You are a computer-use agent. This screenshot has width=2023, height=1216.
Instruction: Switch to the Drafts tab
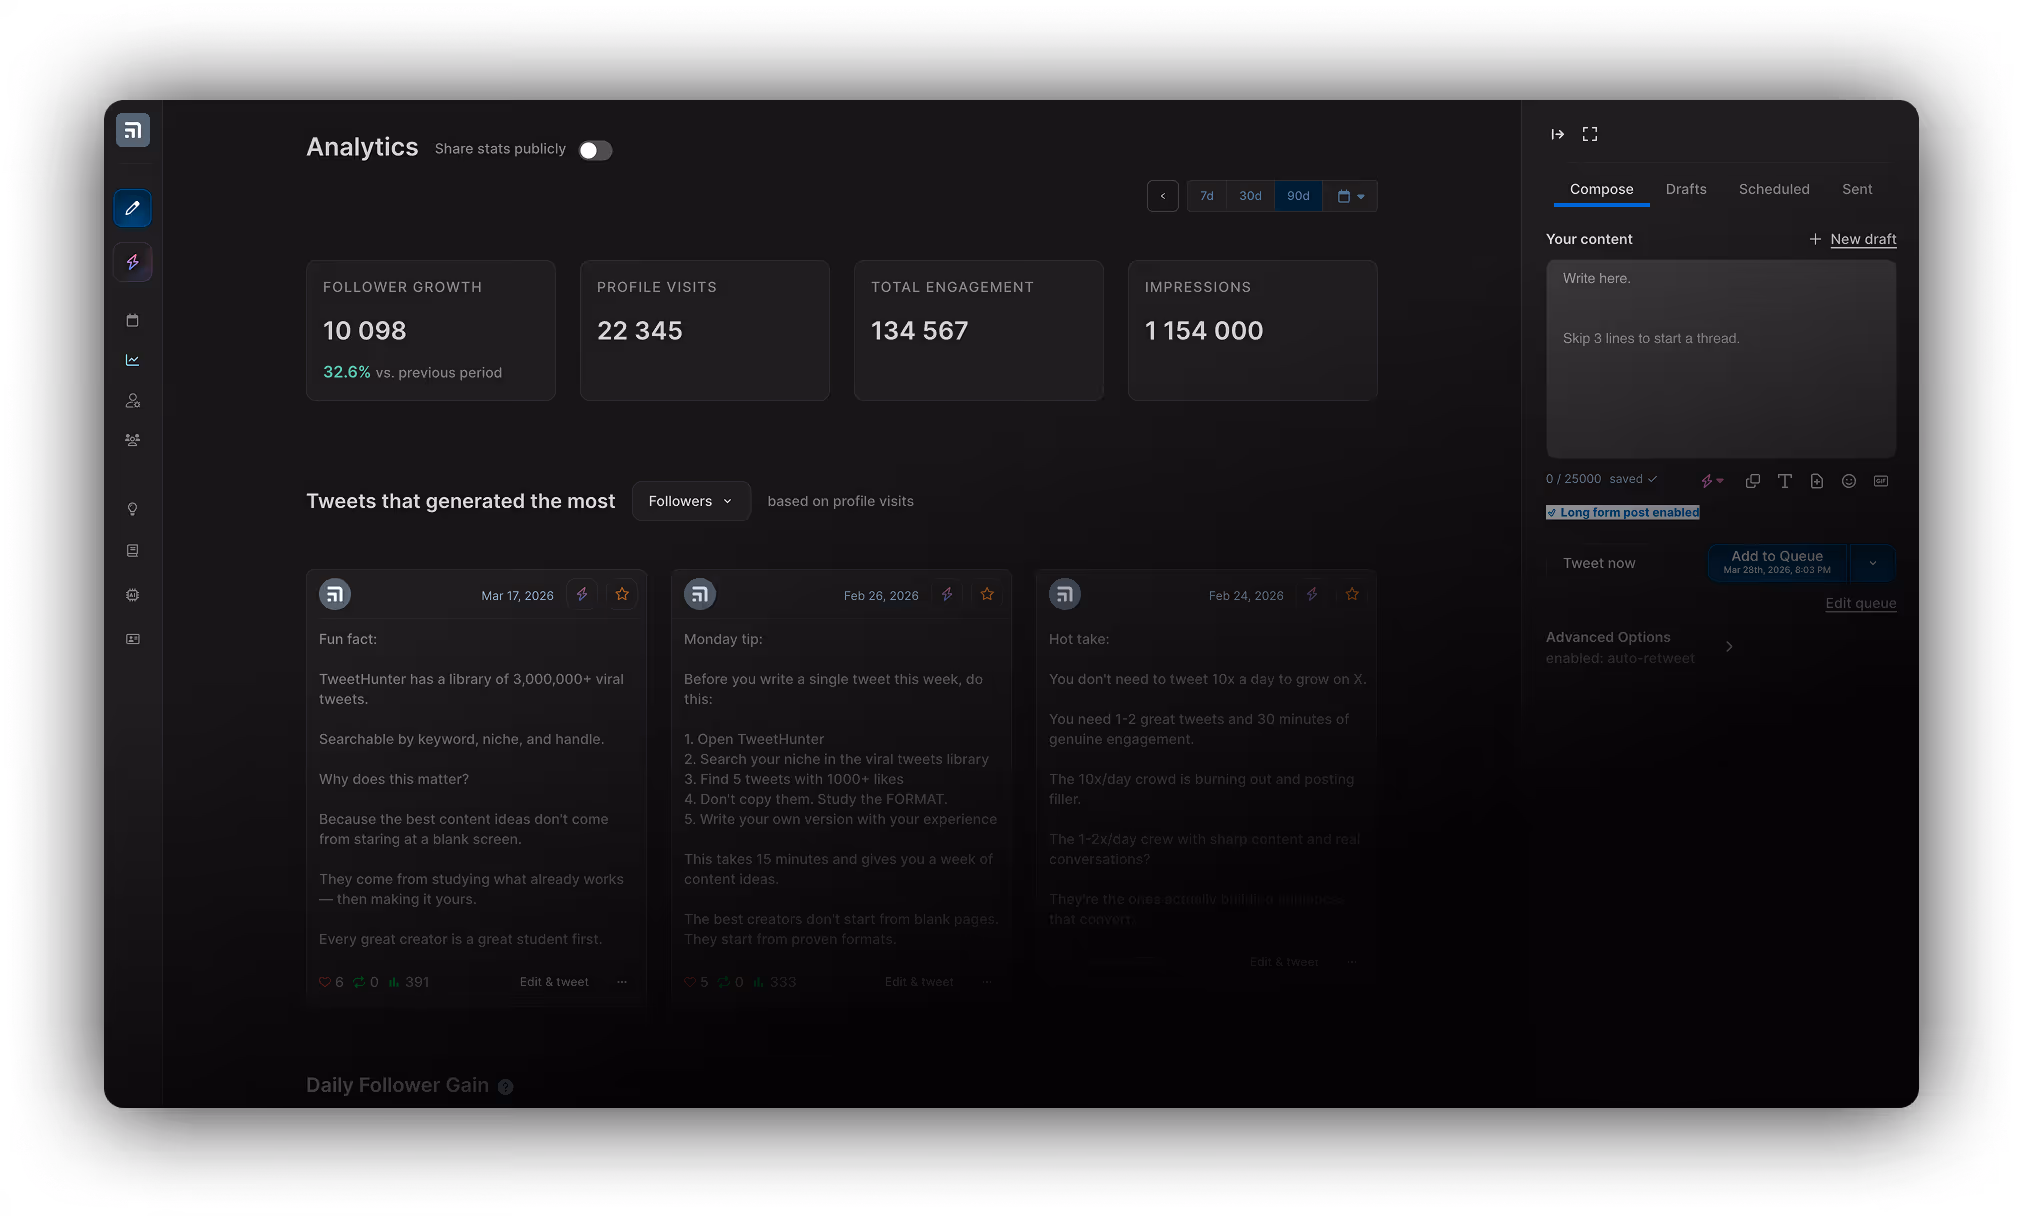[x=1686, y=189]
